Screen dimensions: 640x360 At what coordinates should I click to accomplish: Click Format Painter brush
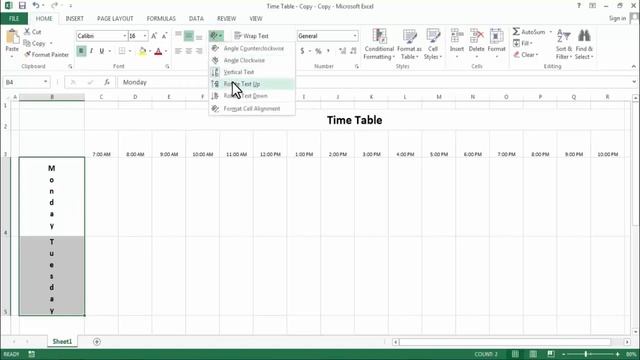[x=47, y=55]
